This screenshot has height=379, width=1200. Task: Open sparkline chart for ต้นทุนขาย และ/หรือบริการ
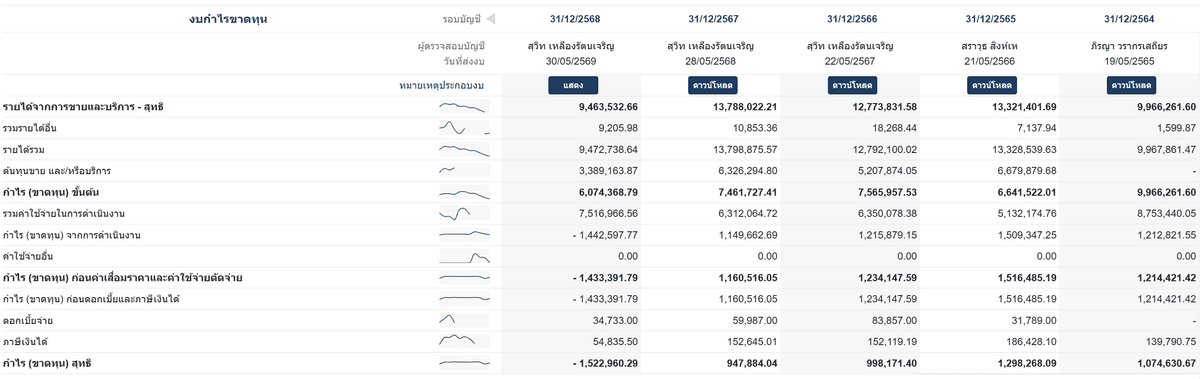[465, 171]
